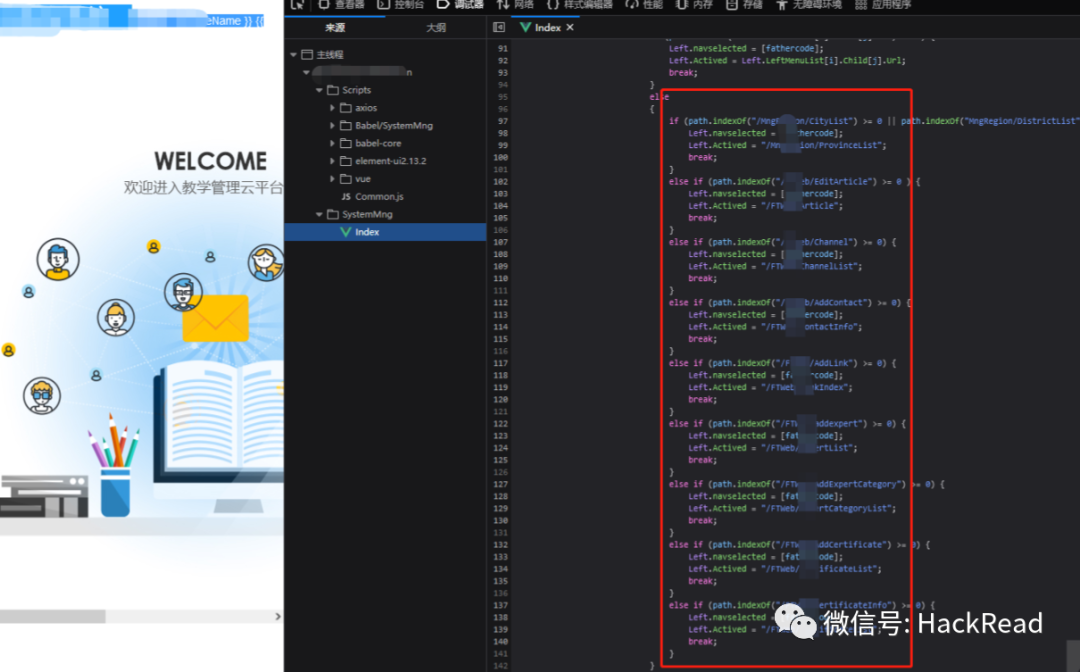Click line number 112 in gutter
The width and height of the screenshot is (1080, 672).
(x=501, y=303)
